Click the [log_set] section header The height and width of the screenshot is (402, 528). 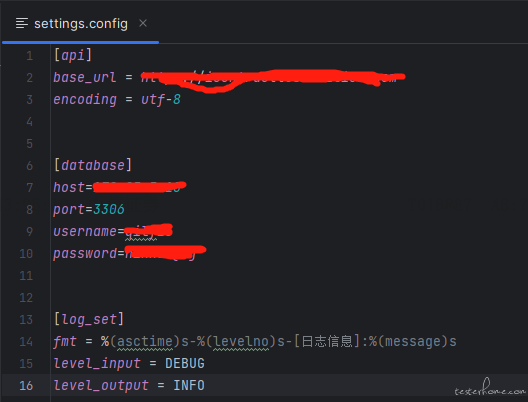89,319
